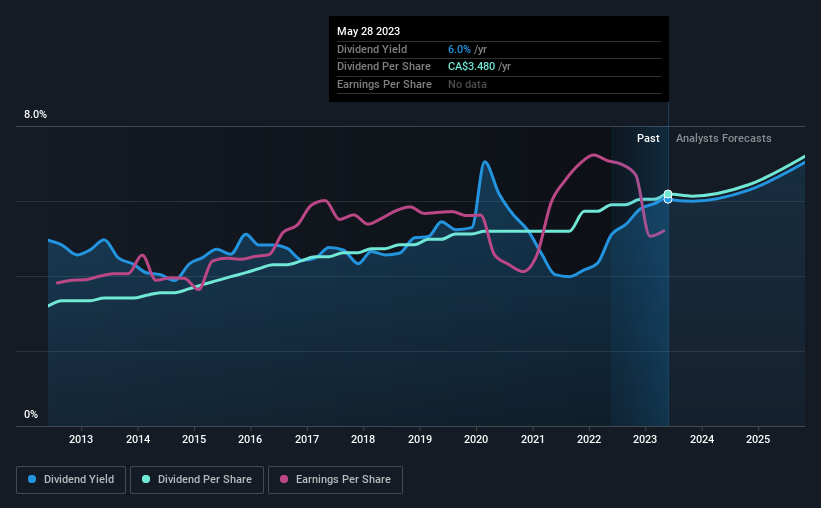Click the 2022 x-axis label
Screen dimensions: 821x508
pyautogui.click(x=589, y=439)
